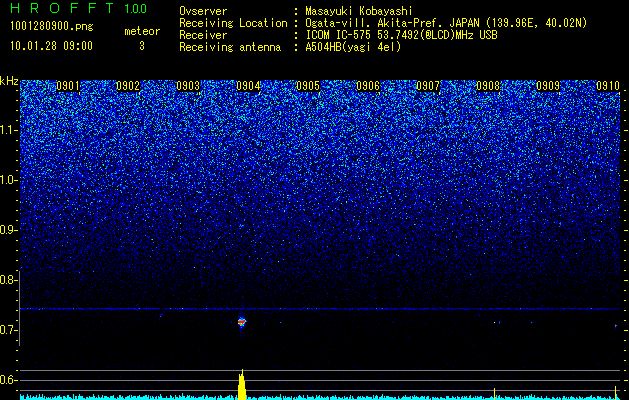Click the 0908 time marker
This screenshot has height=400, width=629.
pos(488,86)
